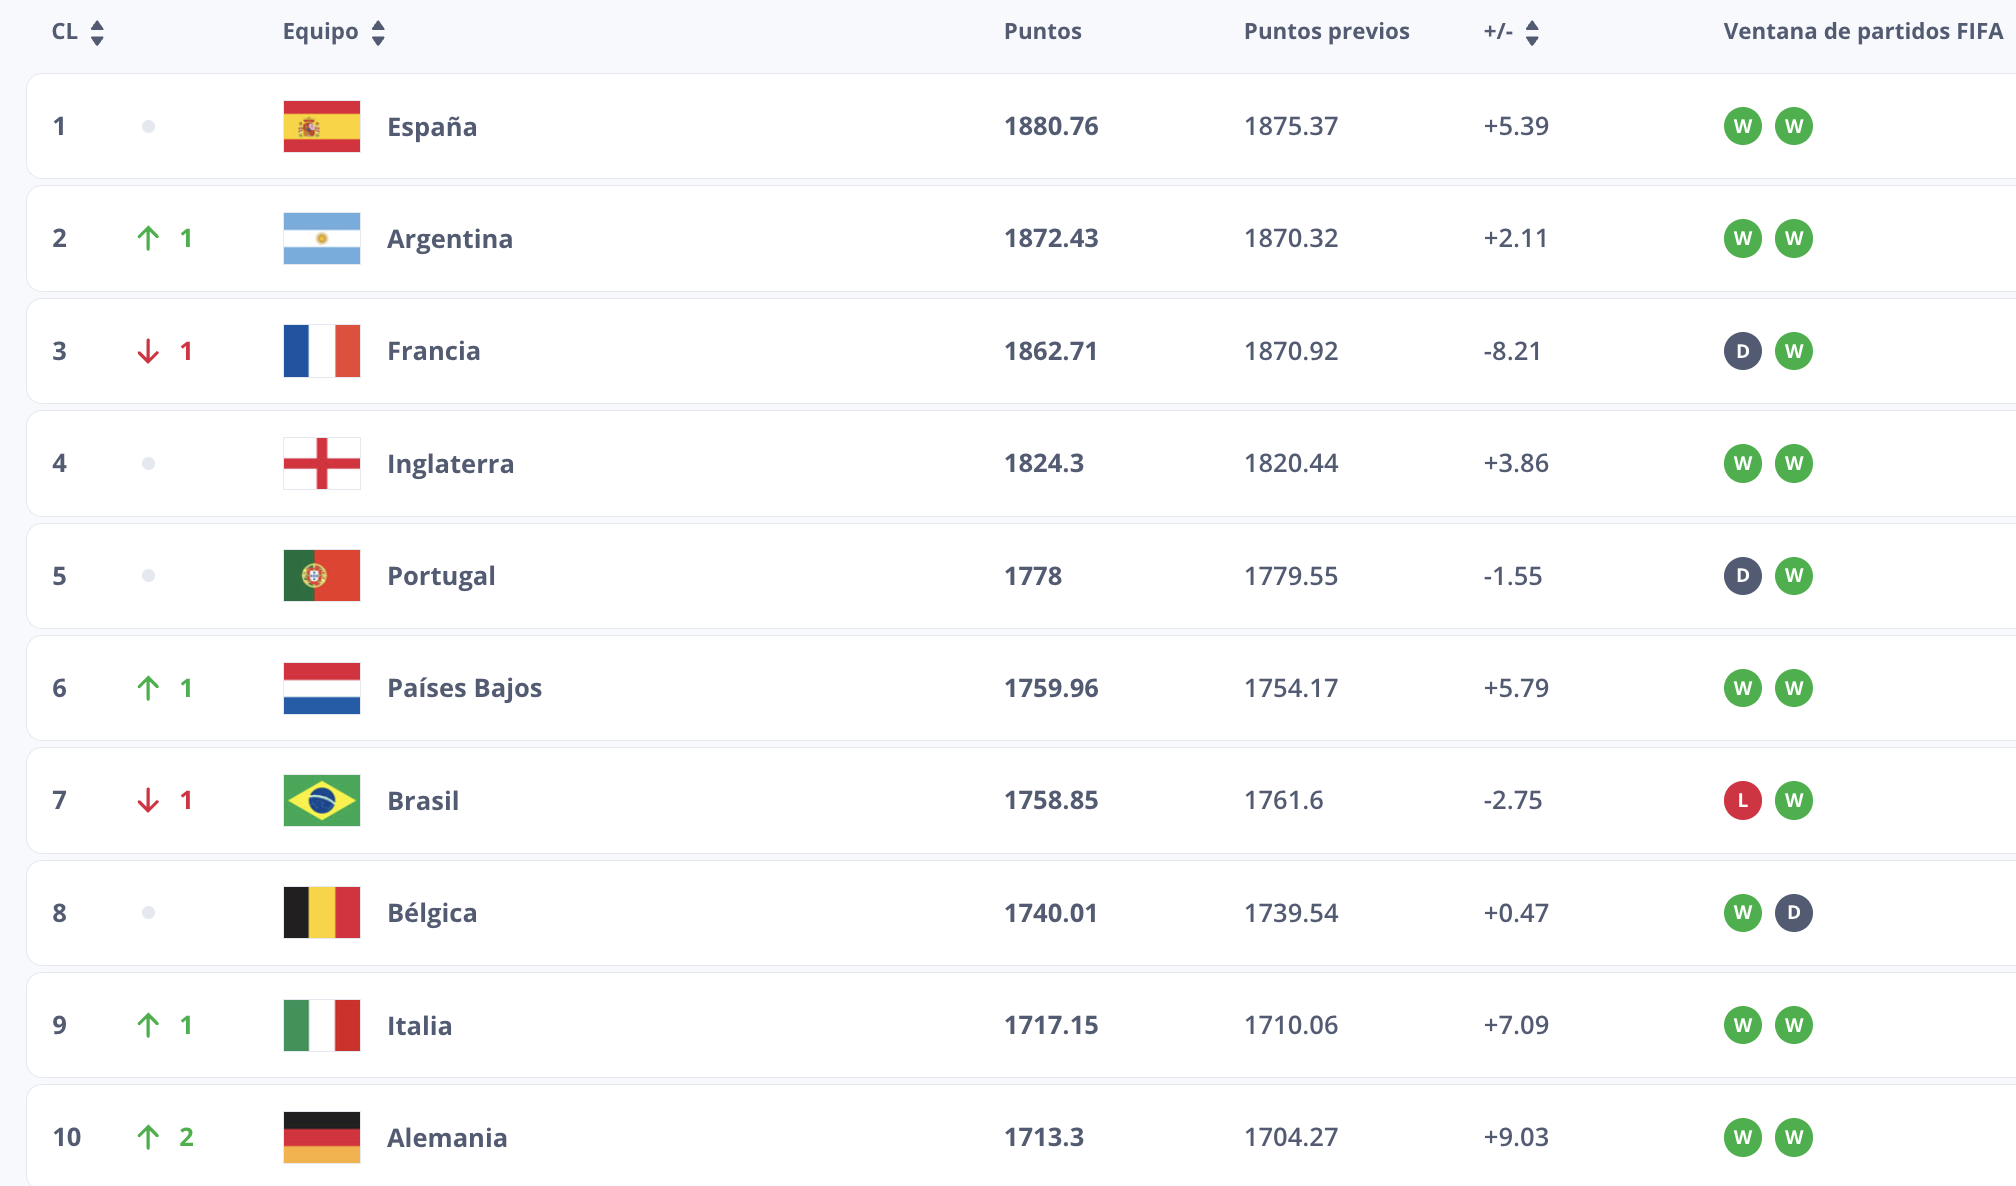
Task: Click the Alemania flag icon
Action: [x=321, y=1138]
